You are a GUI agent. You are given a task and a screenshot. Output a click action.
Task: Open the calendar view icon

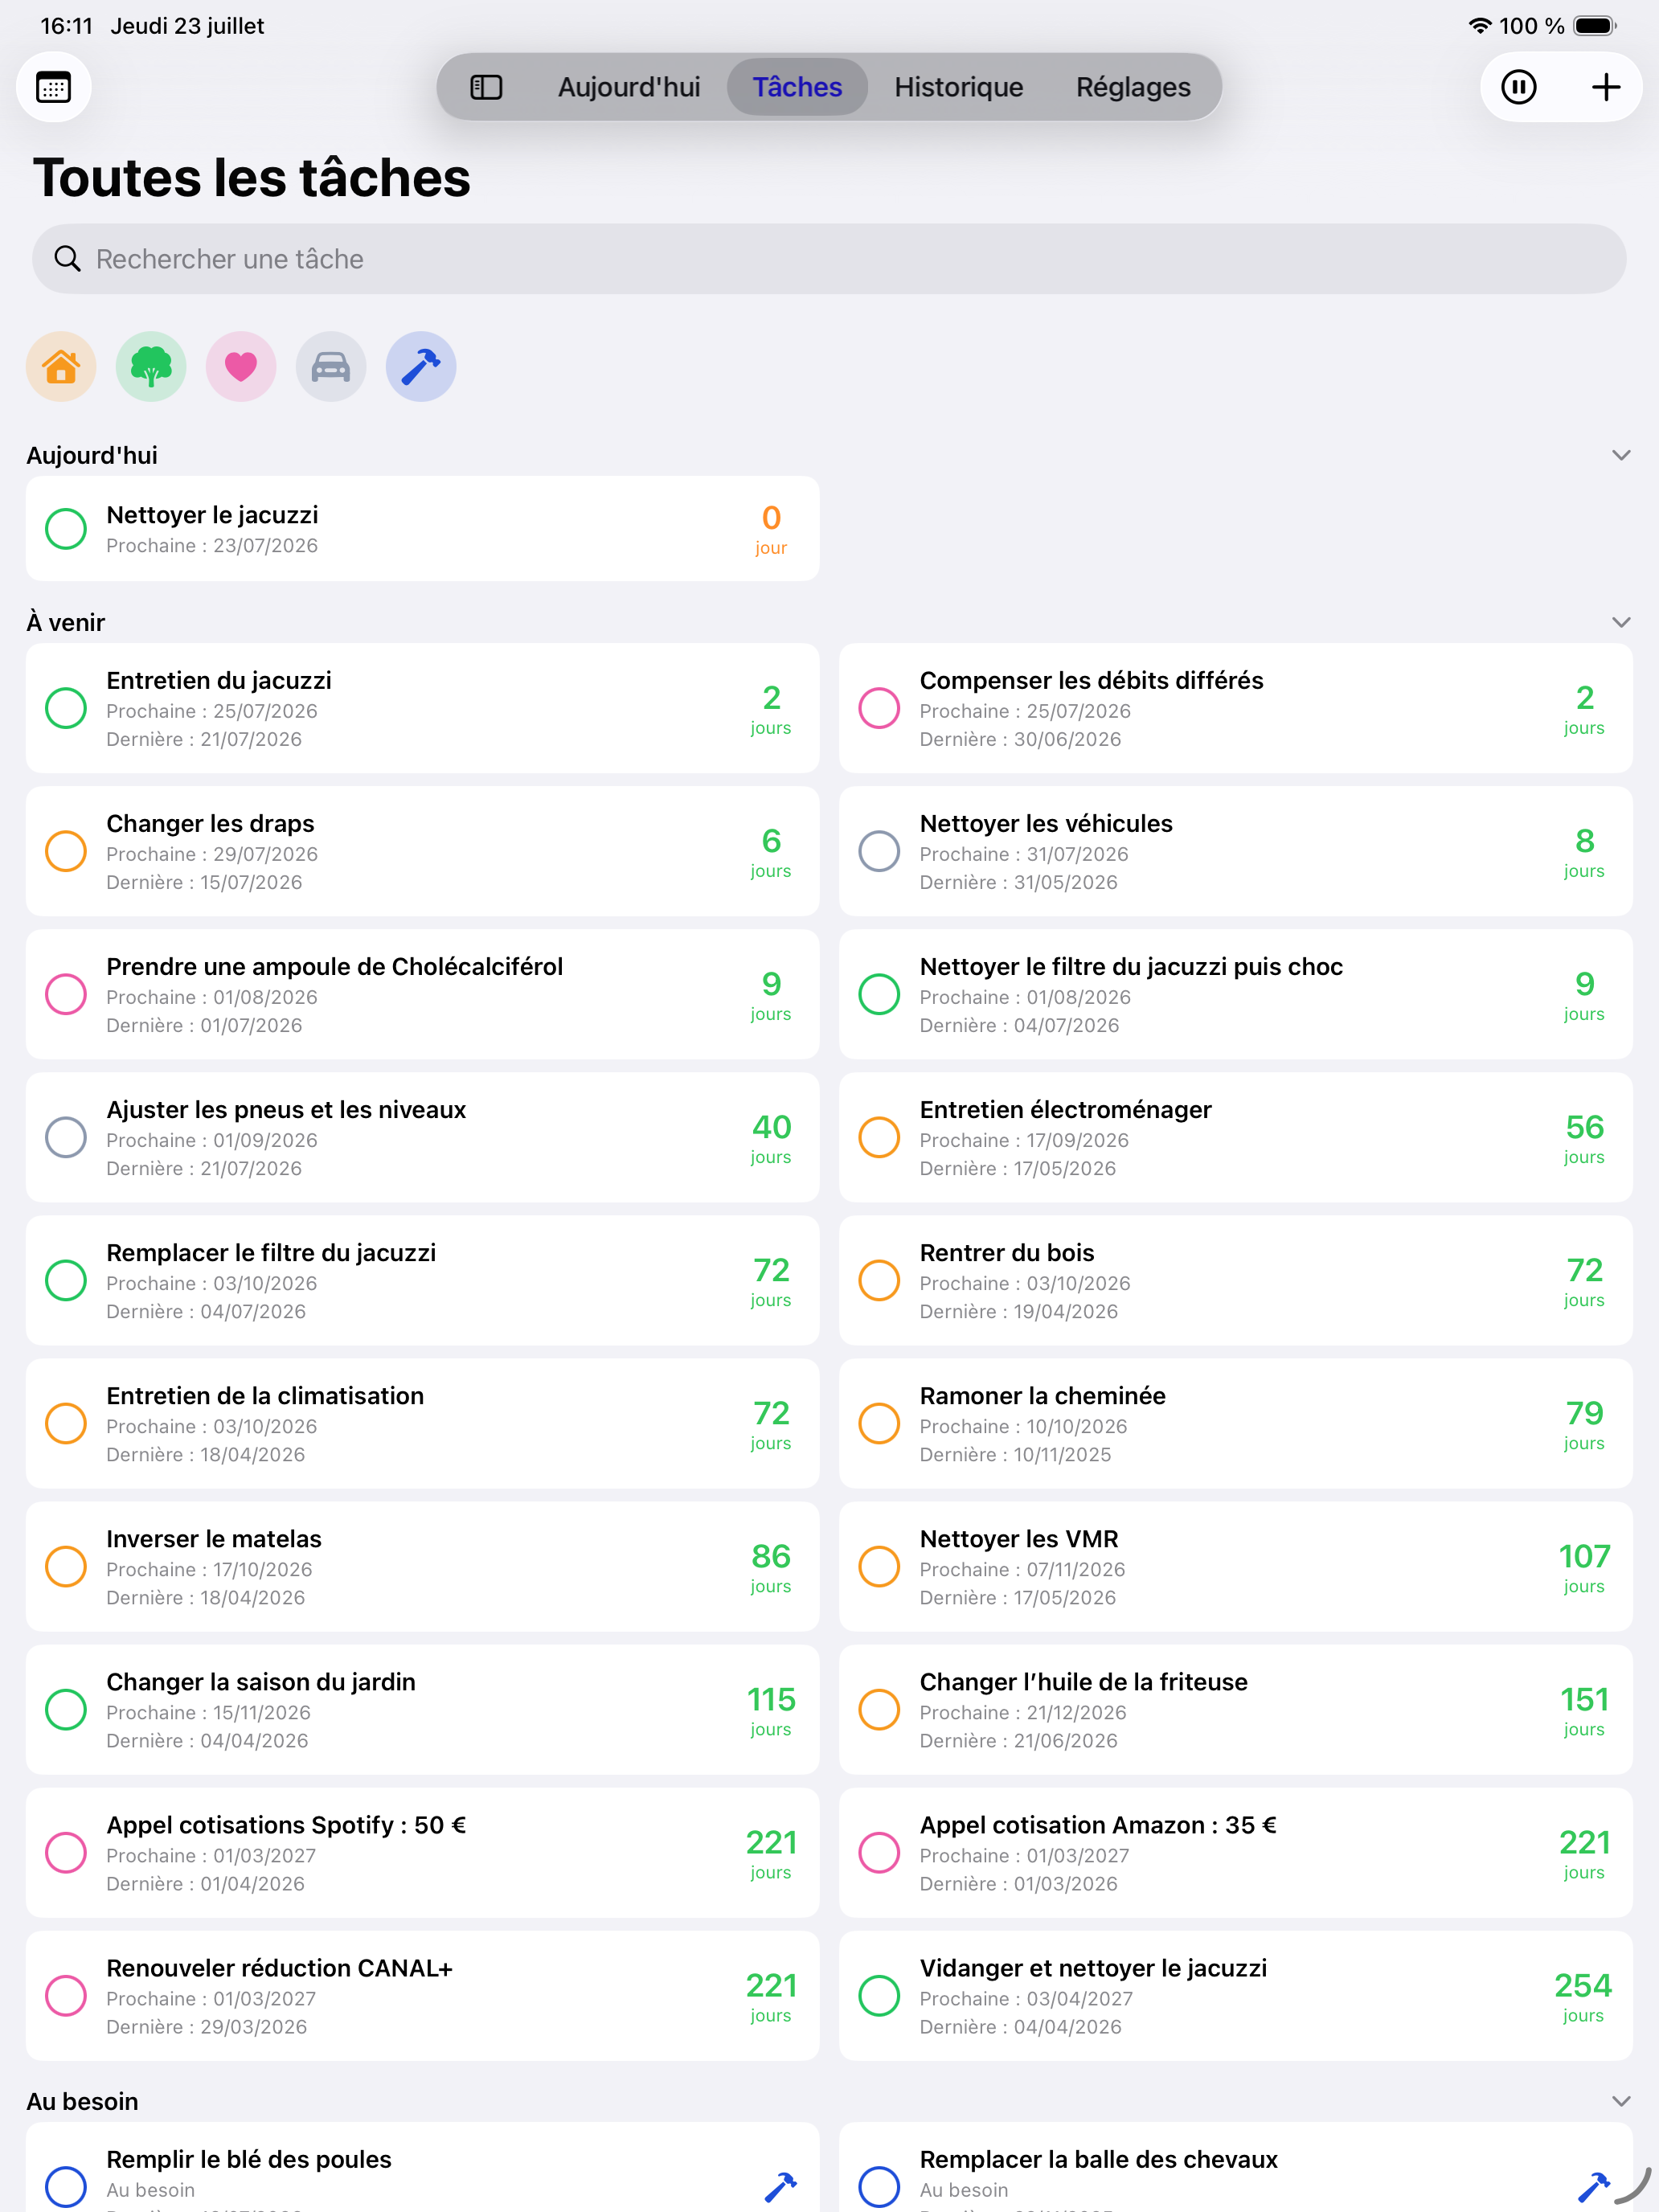[x=54, y=87]
